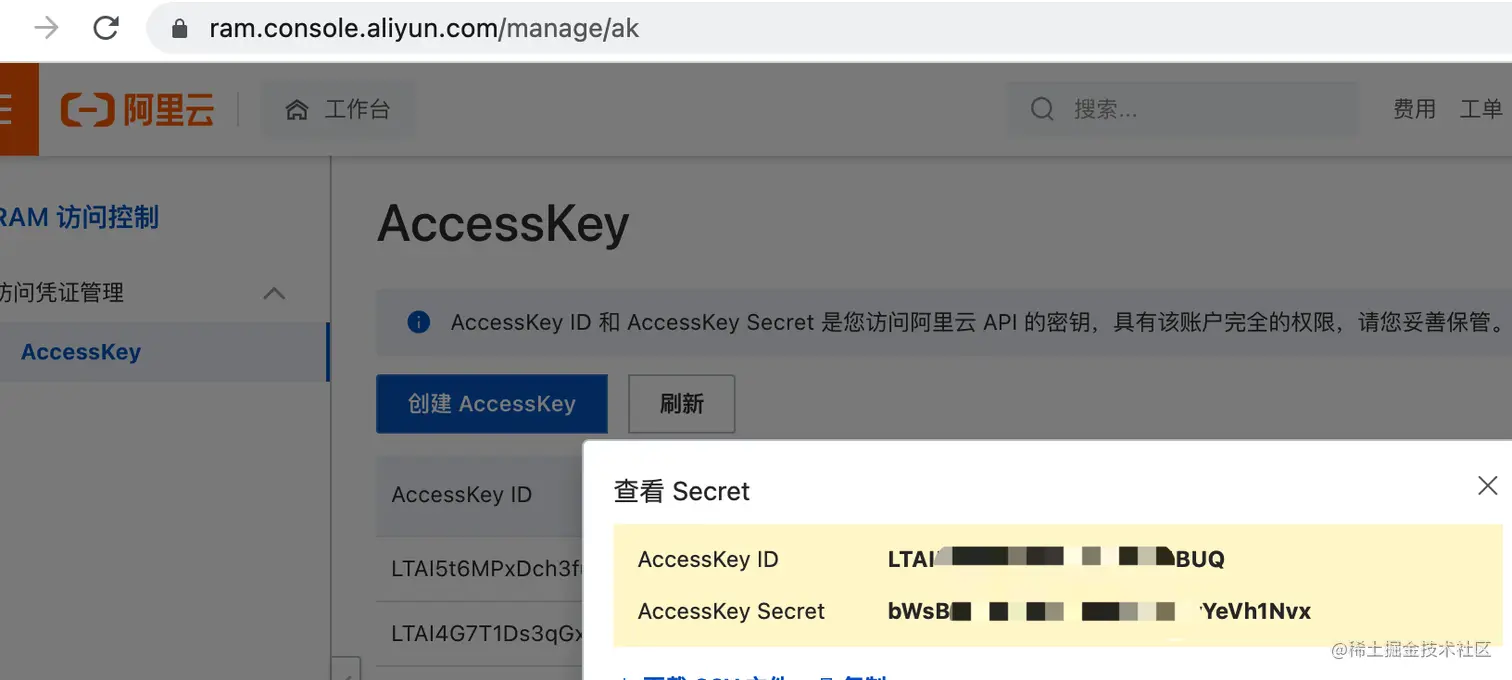Click the RAM 访问控制 heading link
The image size is (1512, 680).
pos(78,217)
